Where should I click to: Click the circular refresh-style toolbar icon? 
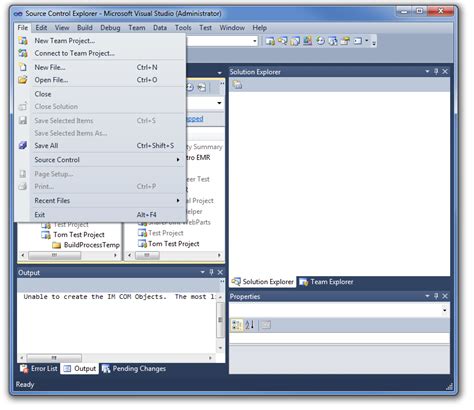tap(320, 41)
